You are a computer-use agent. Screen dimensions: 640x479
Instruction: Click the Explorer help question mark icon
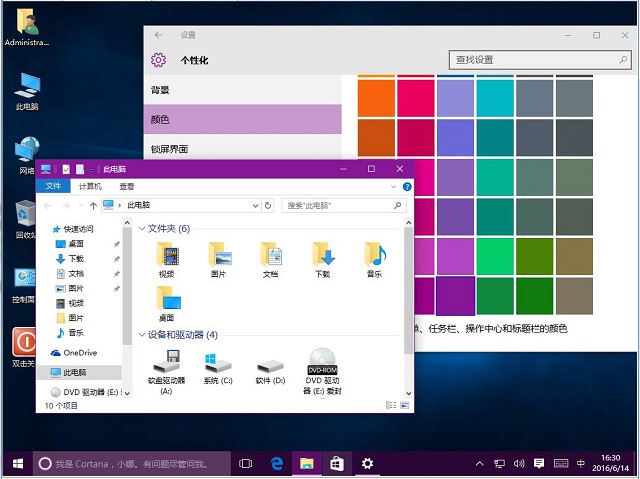click(x=407, y=186)
